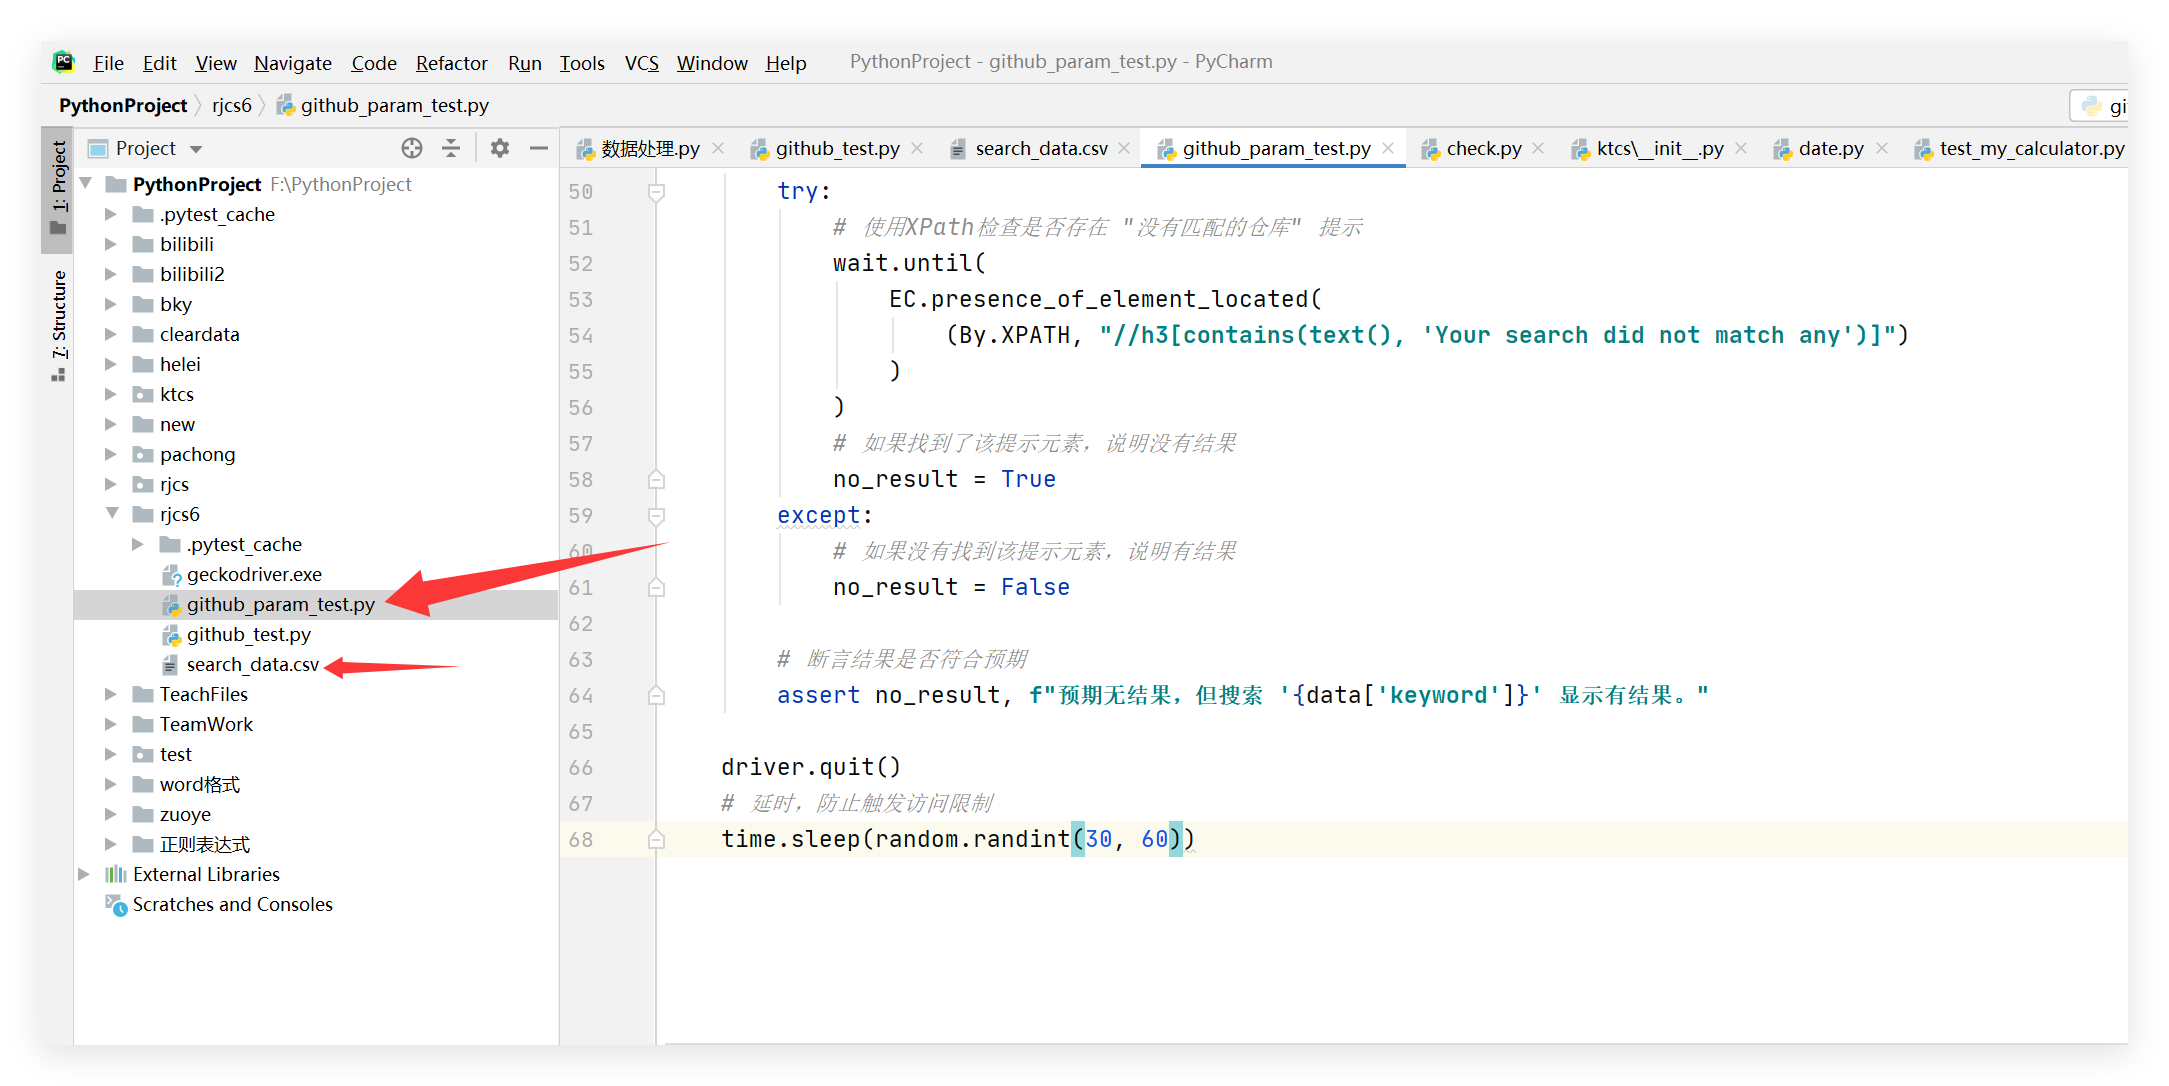Viewport: 2169px width, 1086px height.
Task: Click the PyCharm logo icon
Action: tap(64, 62)
